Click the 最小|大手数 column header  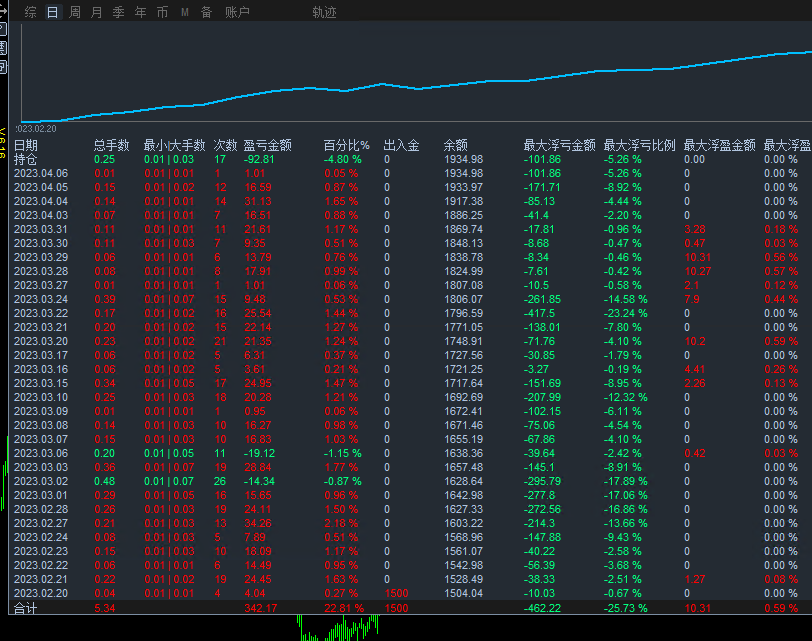(175, 145)
